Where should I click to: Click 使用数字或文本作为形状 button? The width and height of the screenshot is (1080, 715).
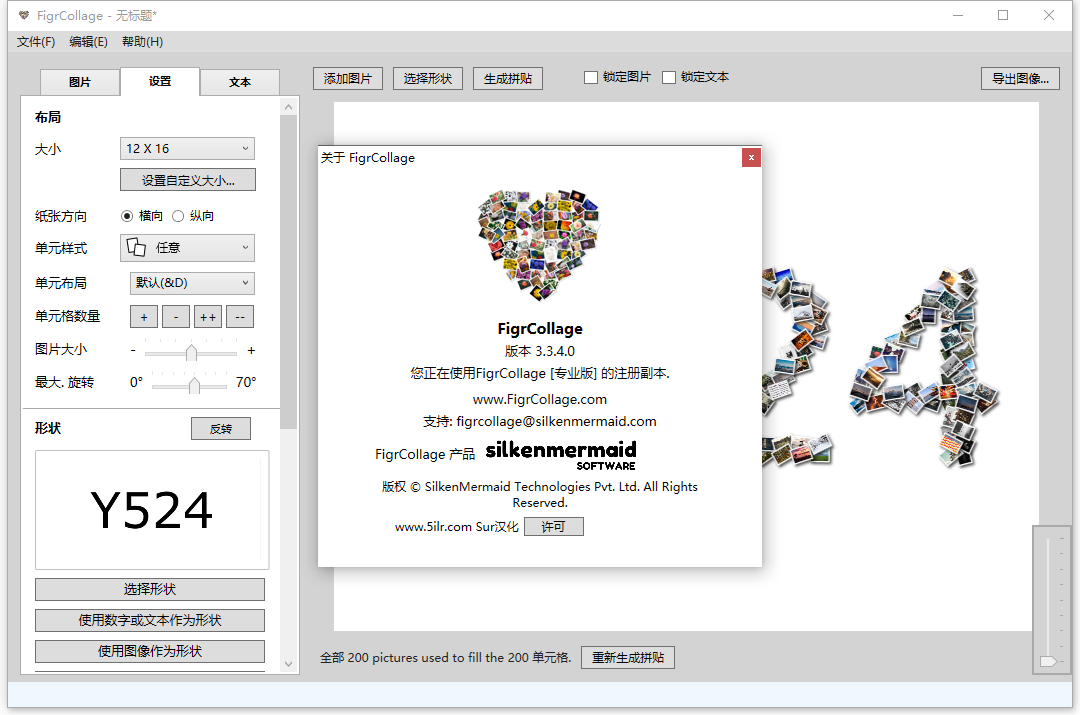[x=150, y=621]
